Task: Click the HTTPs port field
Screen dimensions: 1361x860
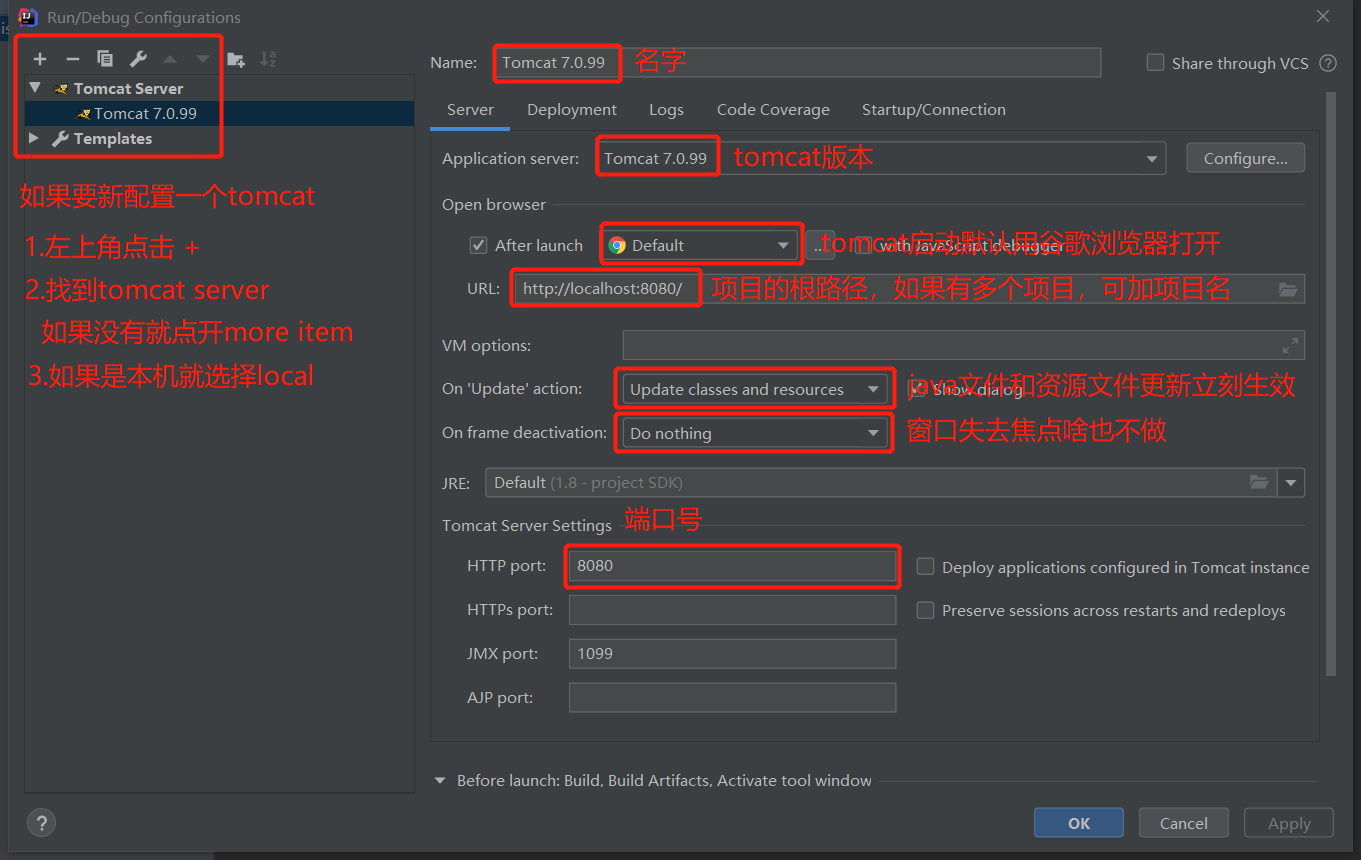Action: pyautogui.click(x=732, y=610)
